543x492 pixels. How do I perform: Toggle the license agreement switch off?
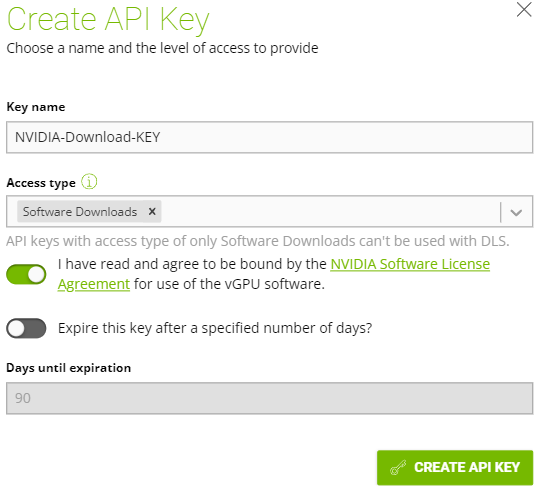(x=26, y=274)
